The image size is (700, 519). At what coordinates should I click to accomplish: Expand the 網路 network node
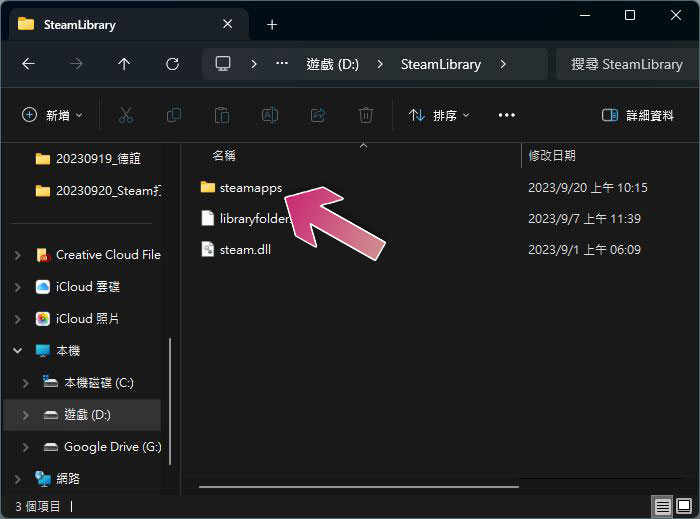(x=17, y=479)
